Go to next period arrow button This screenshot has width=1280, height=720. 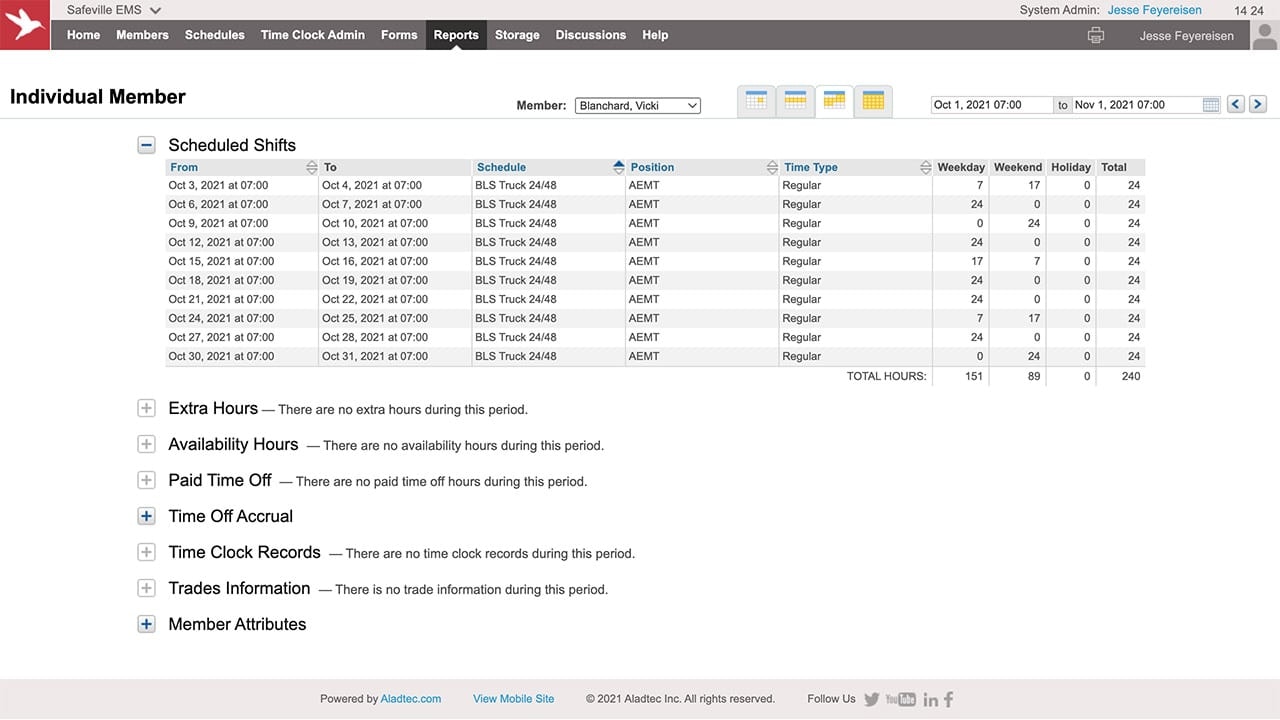(1258, 104)
